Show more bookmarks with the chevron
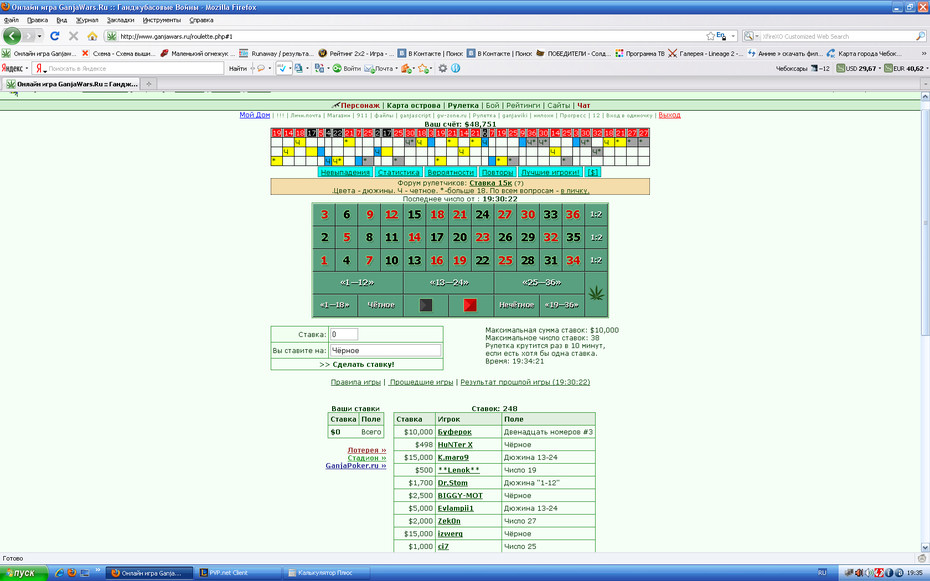The height and width of the screenshot is (581, 930). 923,53
